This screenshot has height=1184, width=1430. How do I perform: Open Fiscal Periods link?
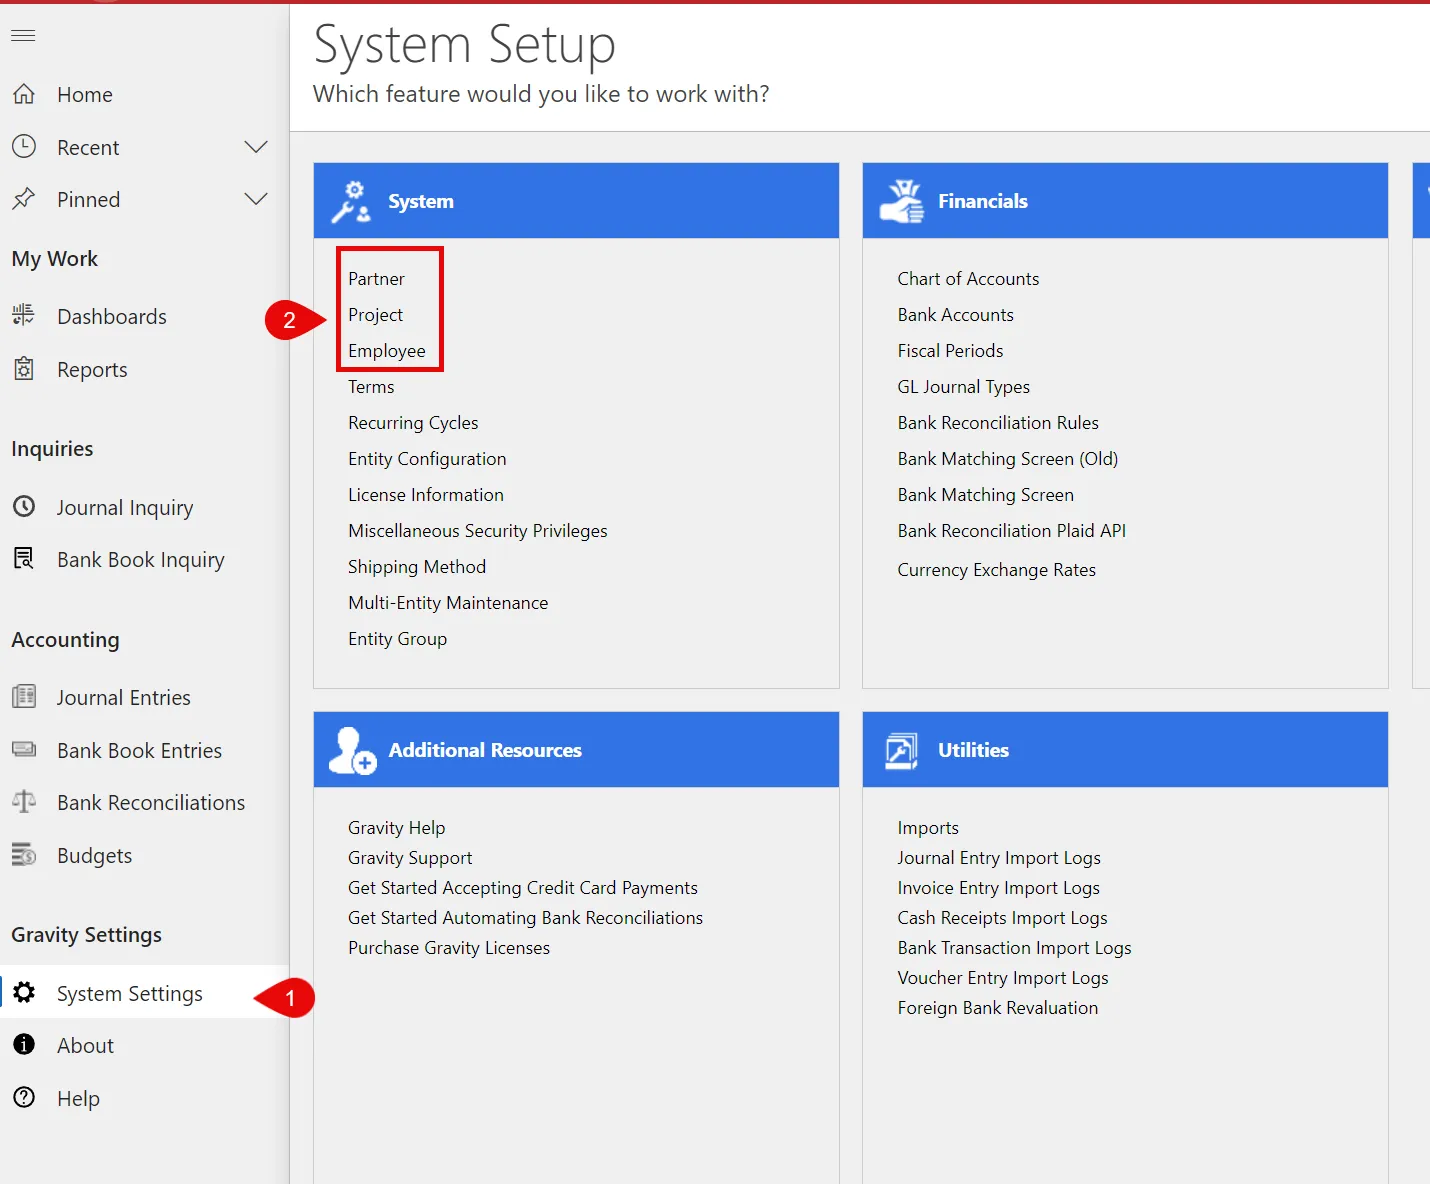point(950,351)
